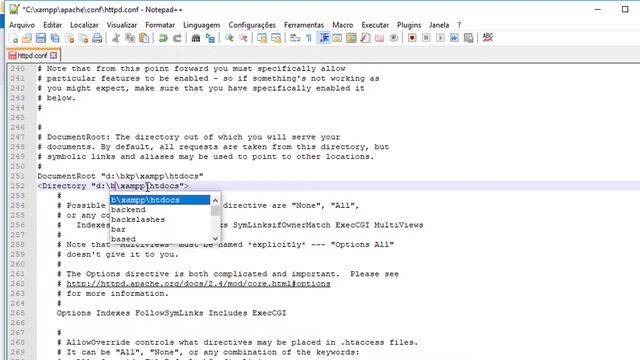Click the Print toolbar icon
The image size is (640, 360).
point(97,38)
